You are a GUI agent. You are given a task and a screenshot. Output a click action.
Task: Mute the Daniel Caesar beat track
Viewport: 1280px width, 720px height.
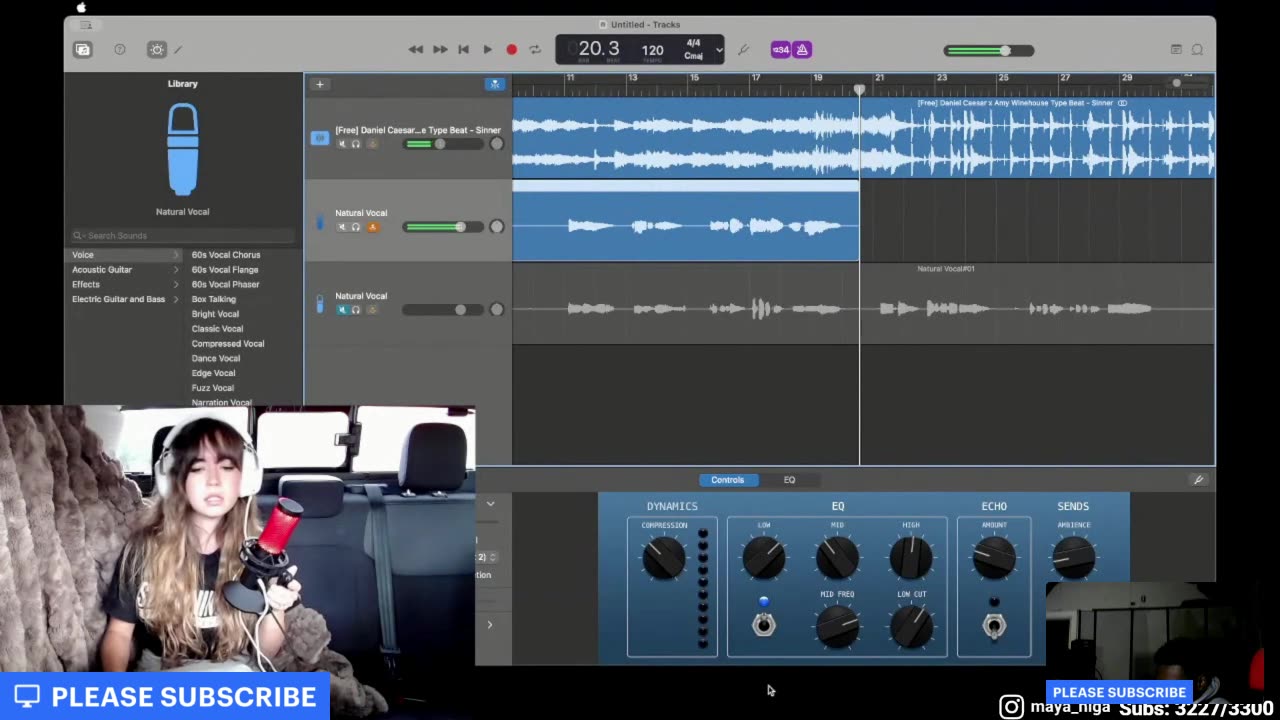(342, 144)
